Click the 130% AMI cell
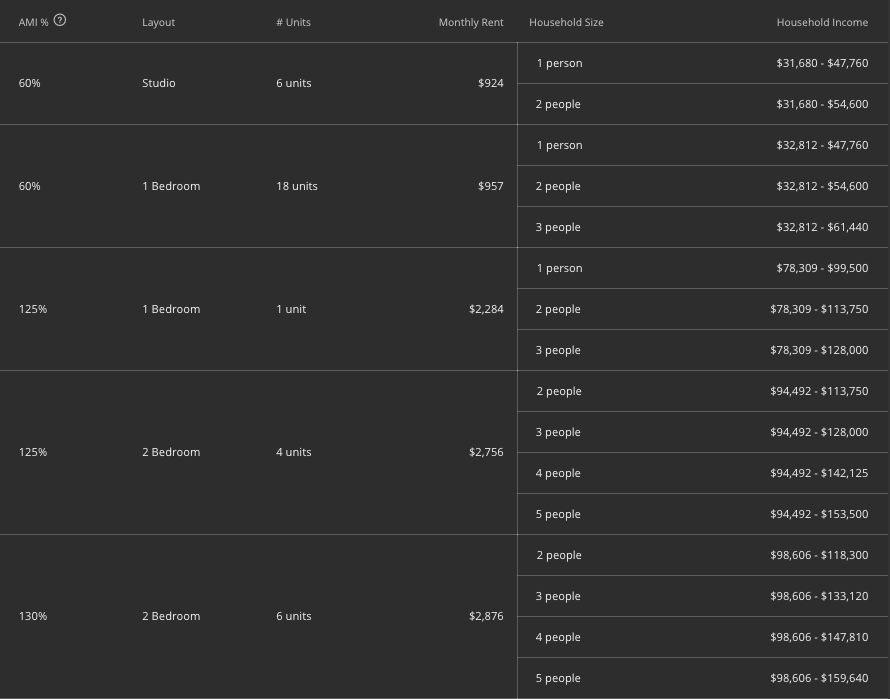 point(33,616)
